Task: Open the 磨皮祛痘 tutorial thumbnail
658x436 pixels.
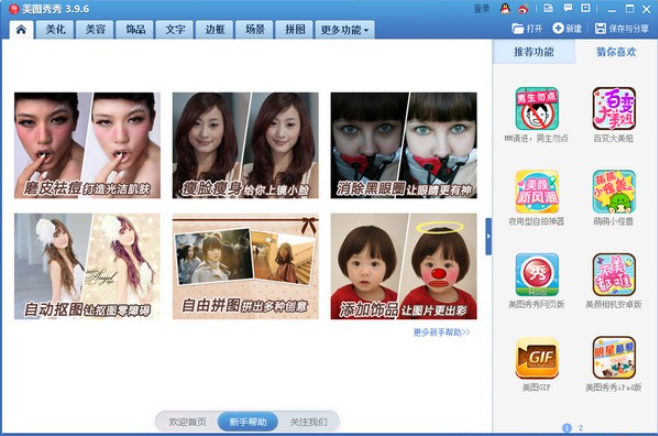Action: click(x=87, y=145)
